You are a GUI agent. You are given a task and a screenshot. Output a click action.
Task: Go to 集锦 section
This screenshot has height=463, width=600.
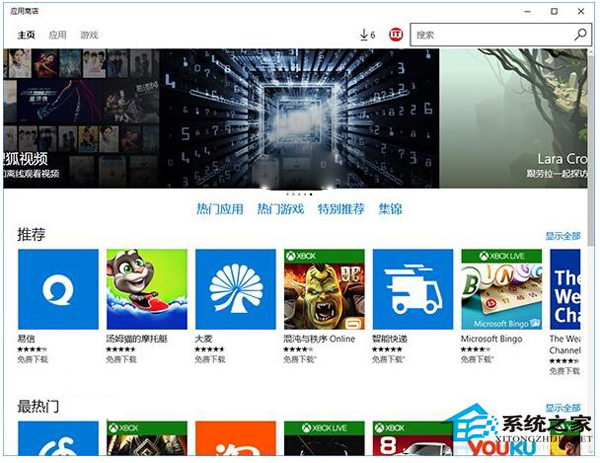[390, 209]
